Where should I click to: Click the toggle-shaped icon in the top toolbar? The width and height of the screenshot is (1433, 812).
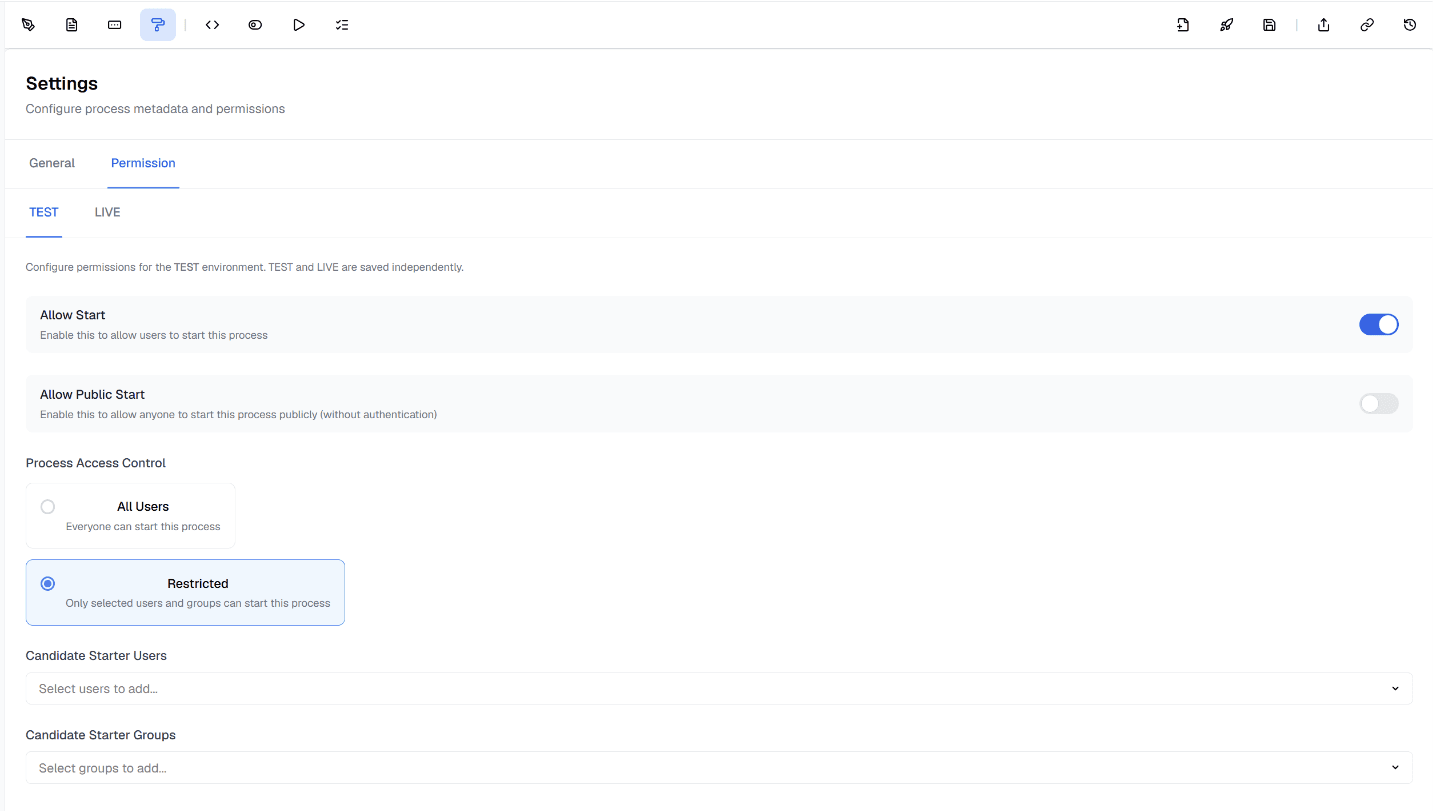coord(255,25)
